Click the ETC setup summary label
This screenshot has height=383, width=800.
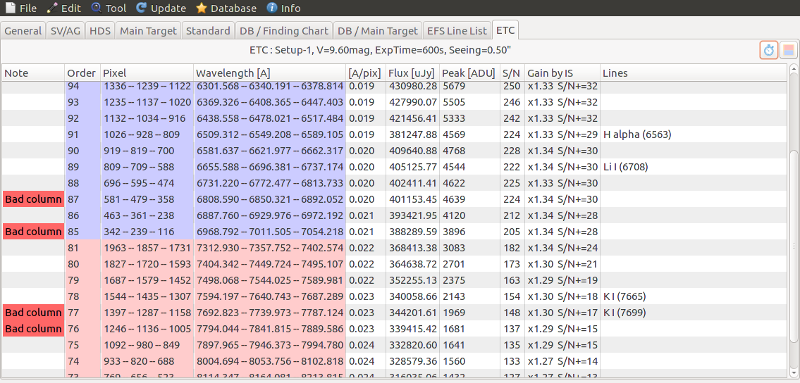[380, 50]
